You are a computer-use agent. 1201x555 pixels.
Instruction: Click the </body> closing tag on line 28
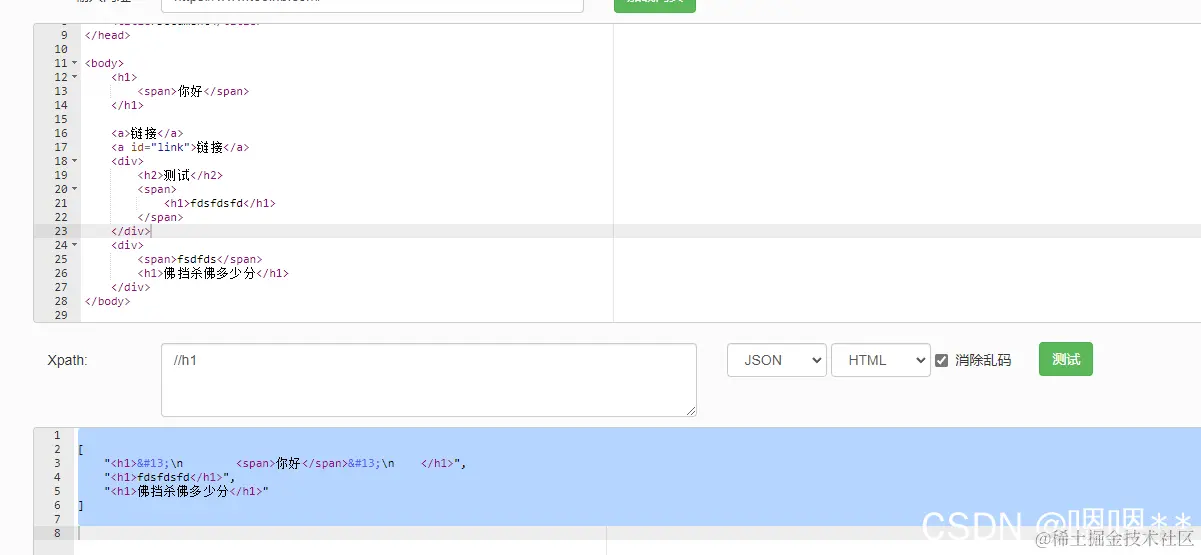tap(108, 301)
